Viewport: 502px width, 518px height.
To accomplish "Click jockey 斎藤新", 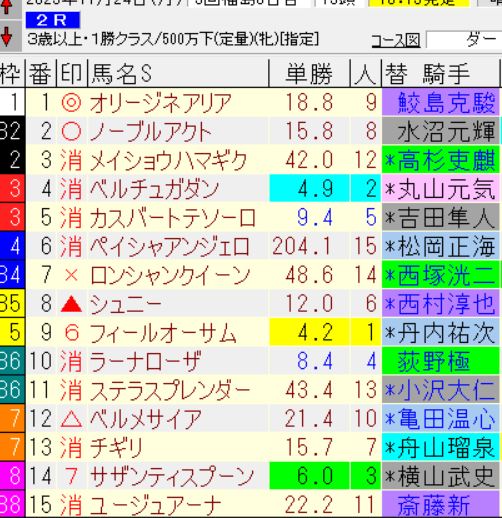I will 434,506.
